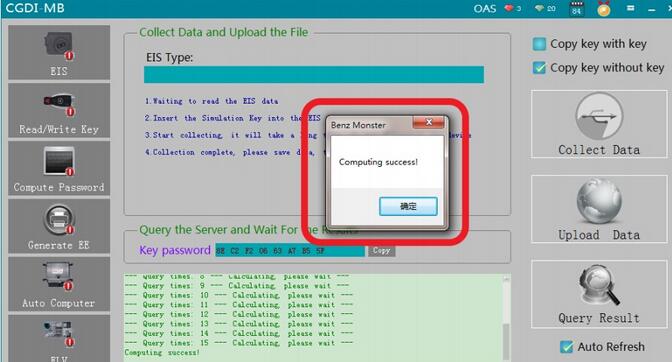Click the EIS Type field bar
Screen dimensions: 672x362
(x=314, y=75)
